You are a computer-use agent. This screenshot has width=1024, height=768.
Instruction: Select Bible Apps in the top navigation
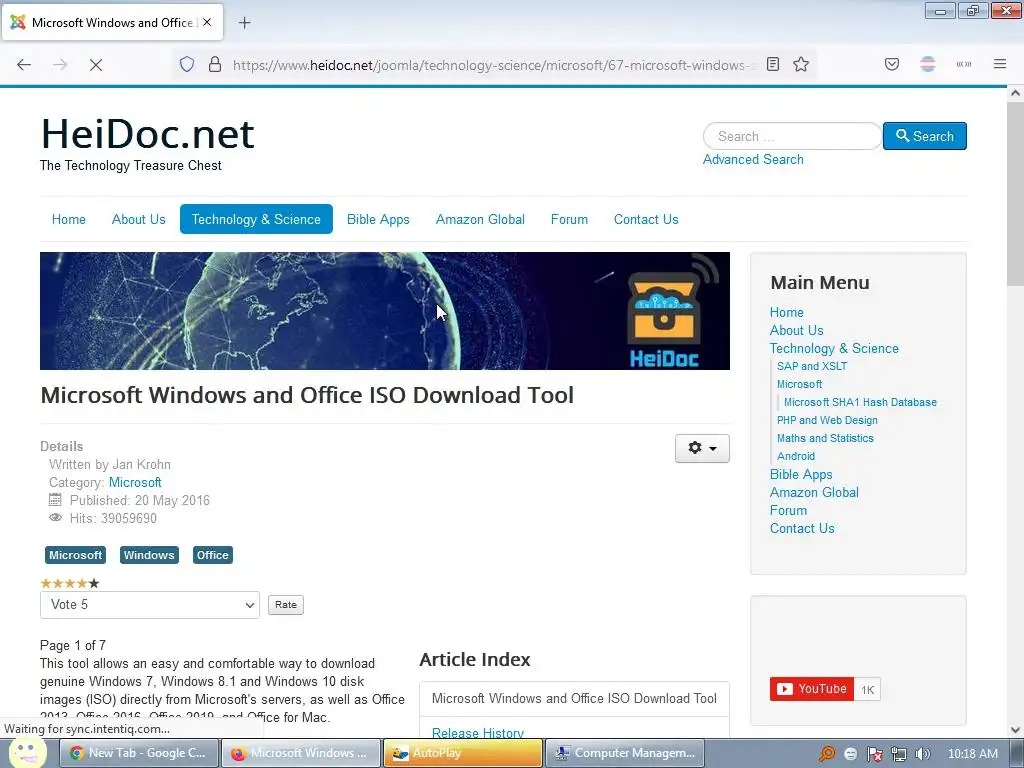click(x=378, y=219)
